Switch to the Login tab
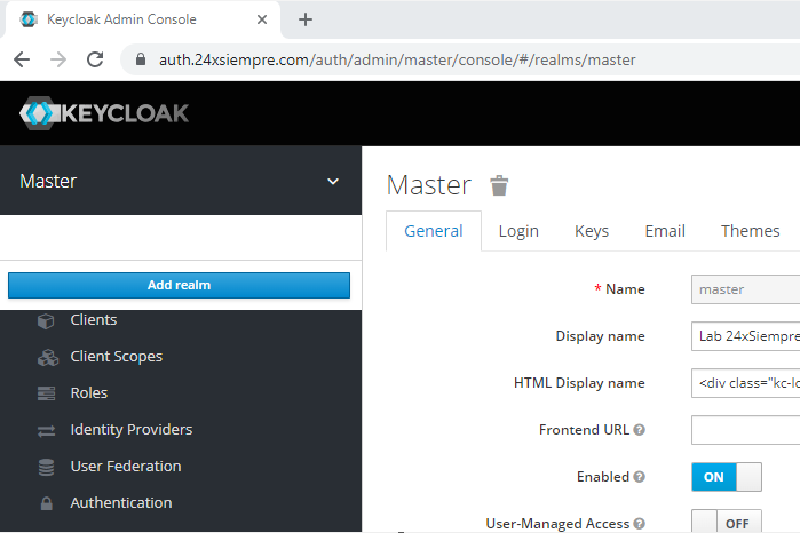Image resolution: width=800 pixels, height=533 pixels. click(x=518, y=231)
